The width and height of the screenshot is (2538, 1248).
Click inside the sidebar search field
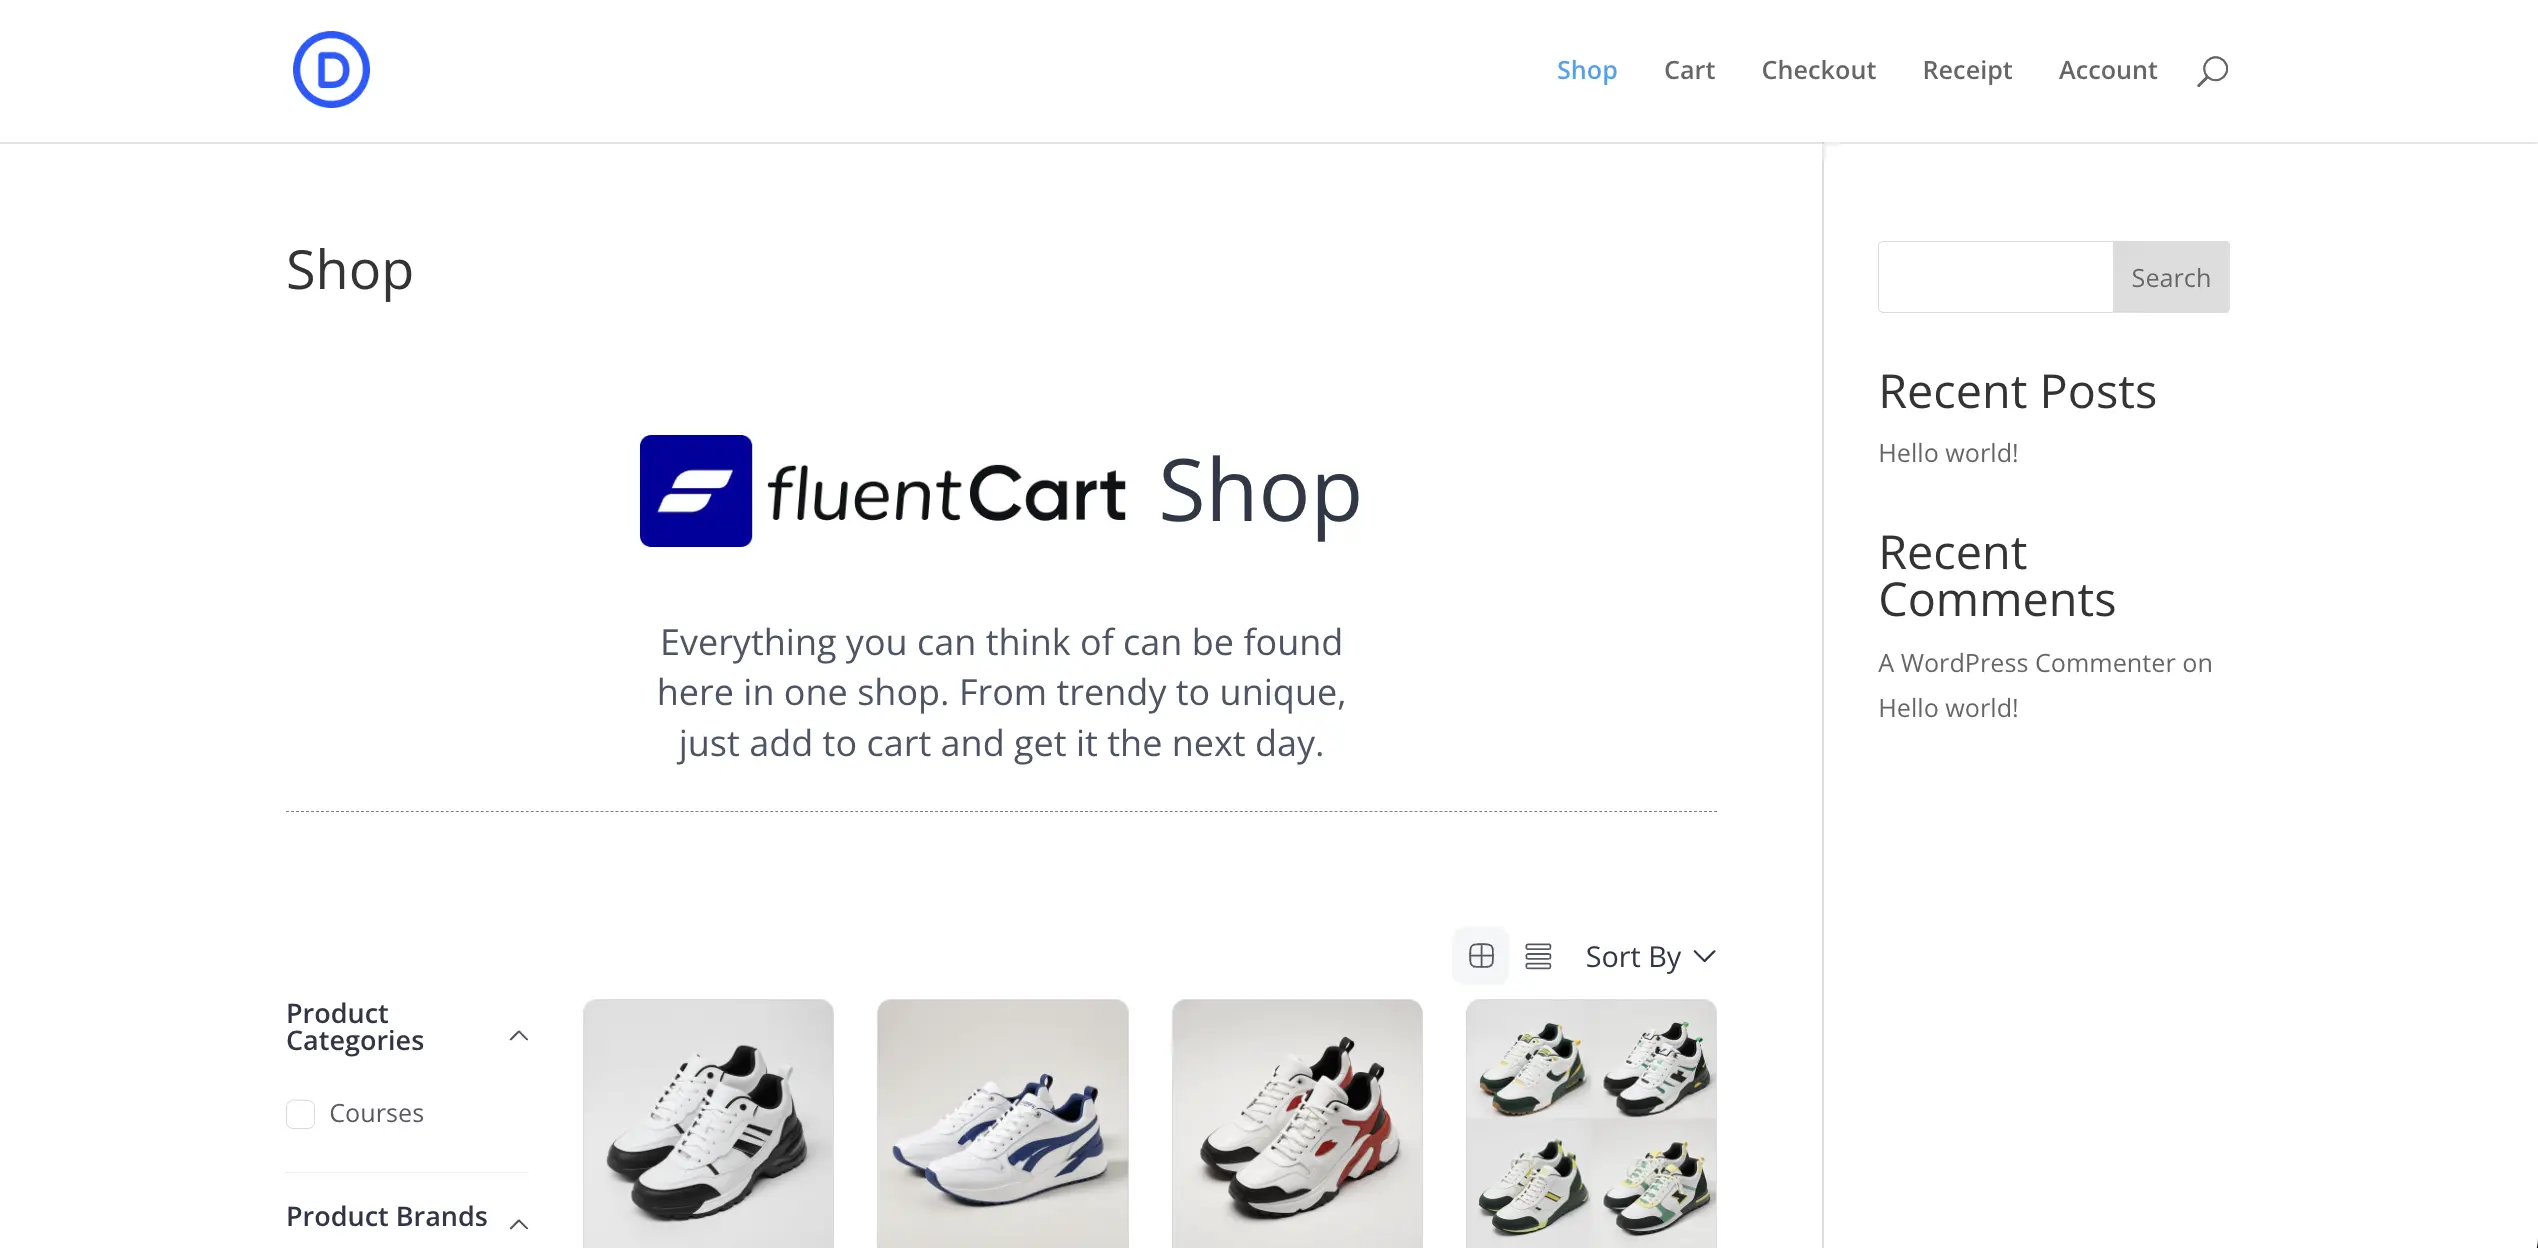click(x=1994, y=276)
